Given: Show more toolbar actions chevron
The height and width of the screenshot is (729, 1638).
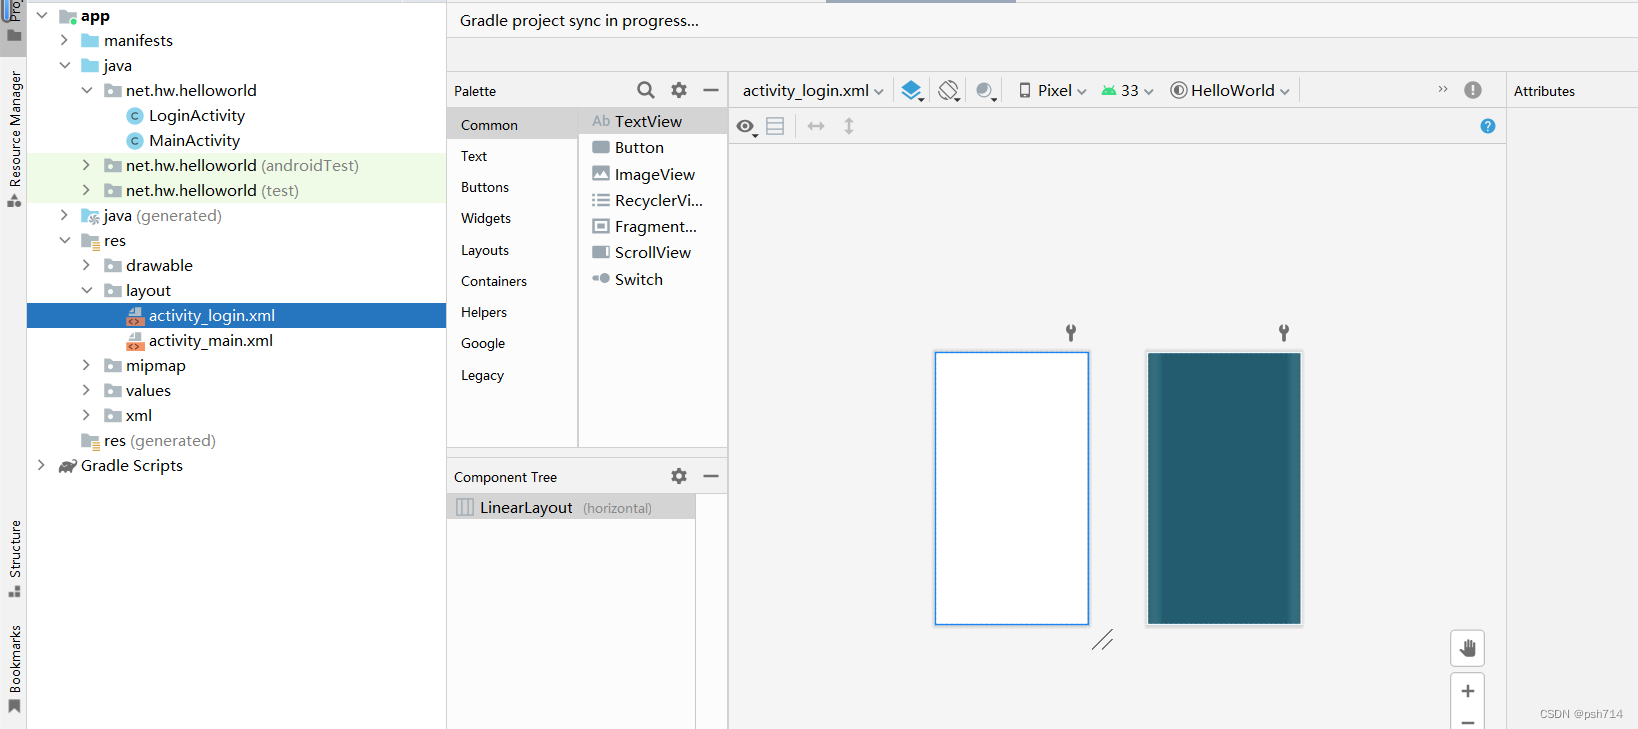Looking at the screenshot, I should click(x=1443, y=89).
